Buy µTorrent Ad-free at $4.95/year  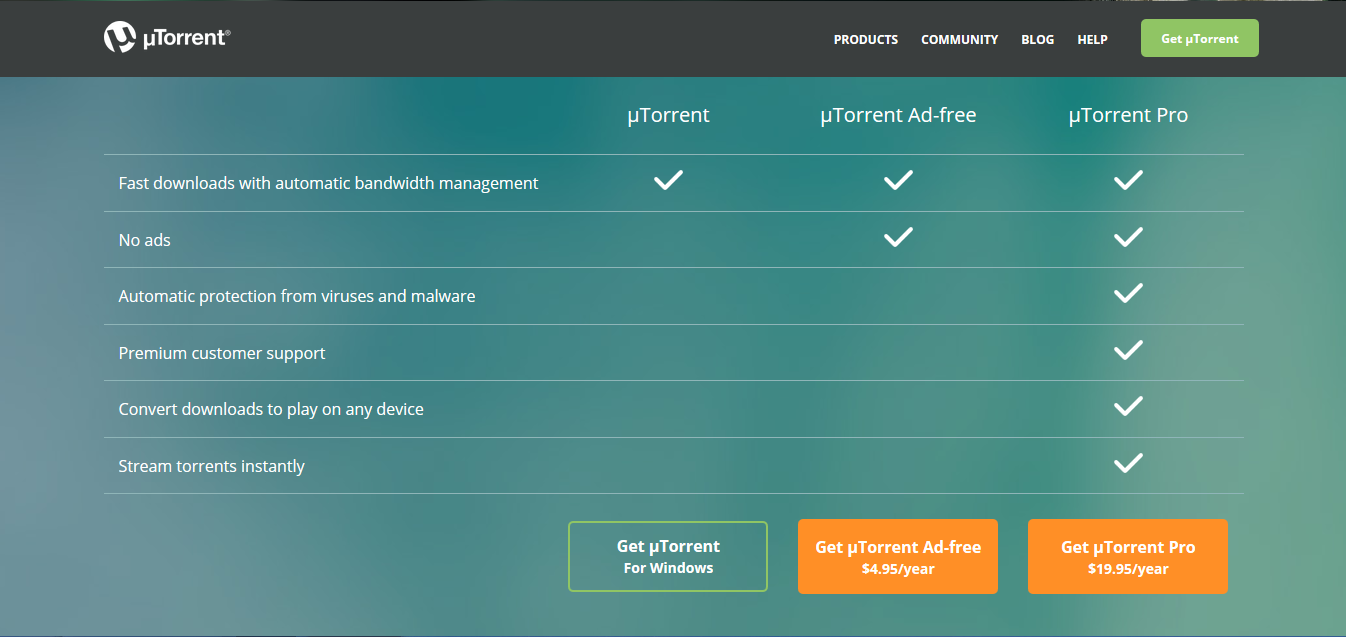(898, 556)
